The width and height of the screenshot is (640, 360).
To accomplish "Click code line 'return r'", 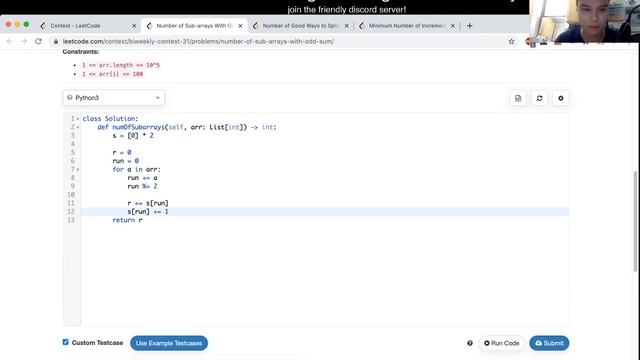I will pyautogui.click(x=127, y=220).
